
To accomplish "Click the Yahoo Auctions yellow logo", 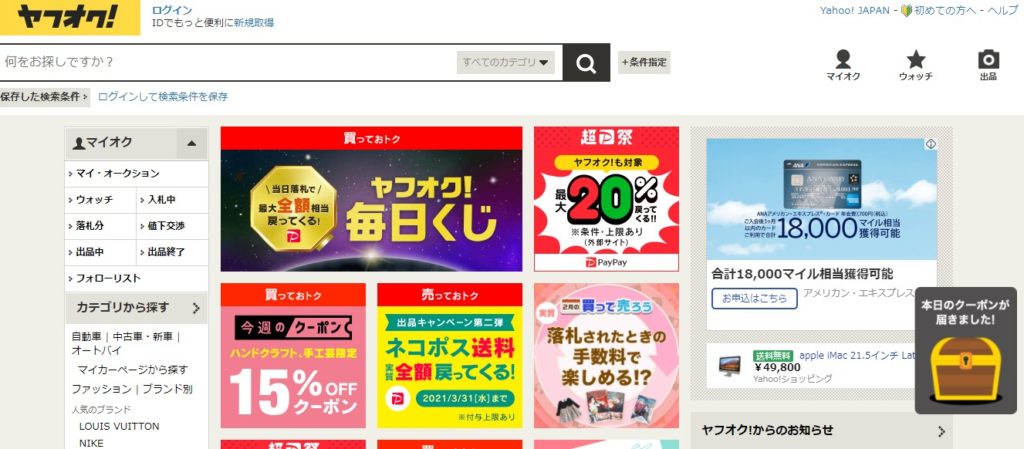I will point(70,17).
